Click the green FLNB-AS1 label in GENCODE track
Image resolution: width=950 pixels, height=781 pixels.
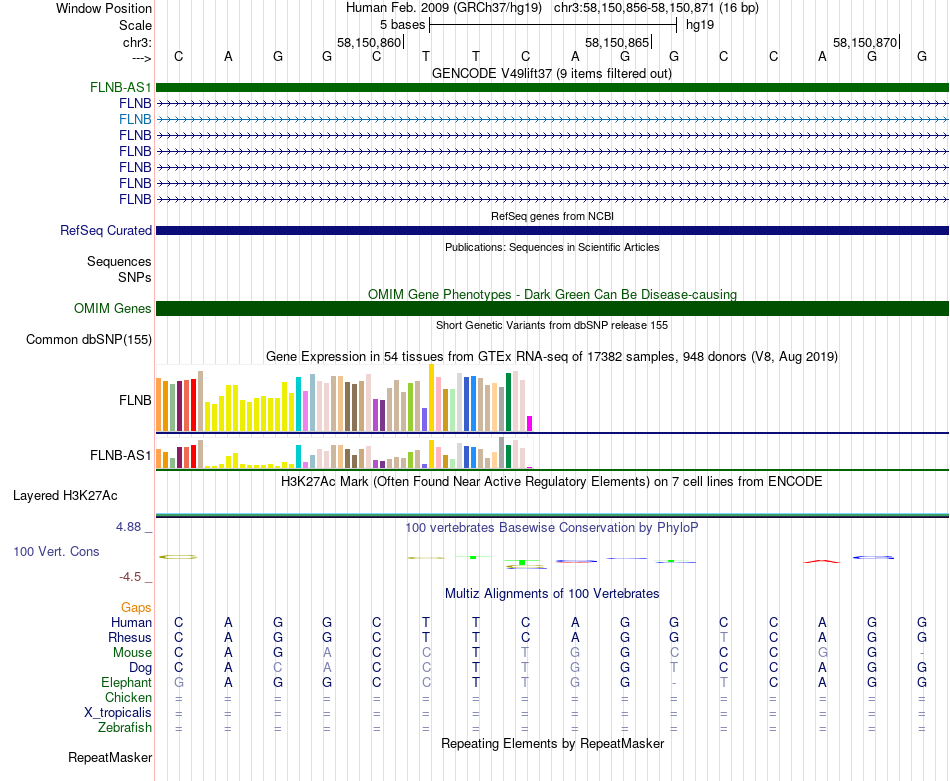tap(121, 87)
